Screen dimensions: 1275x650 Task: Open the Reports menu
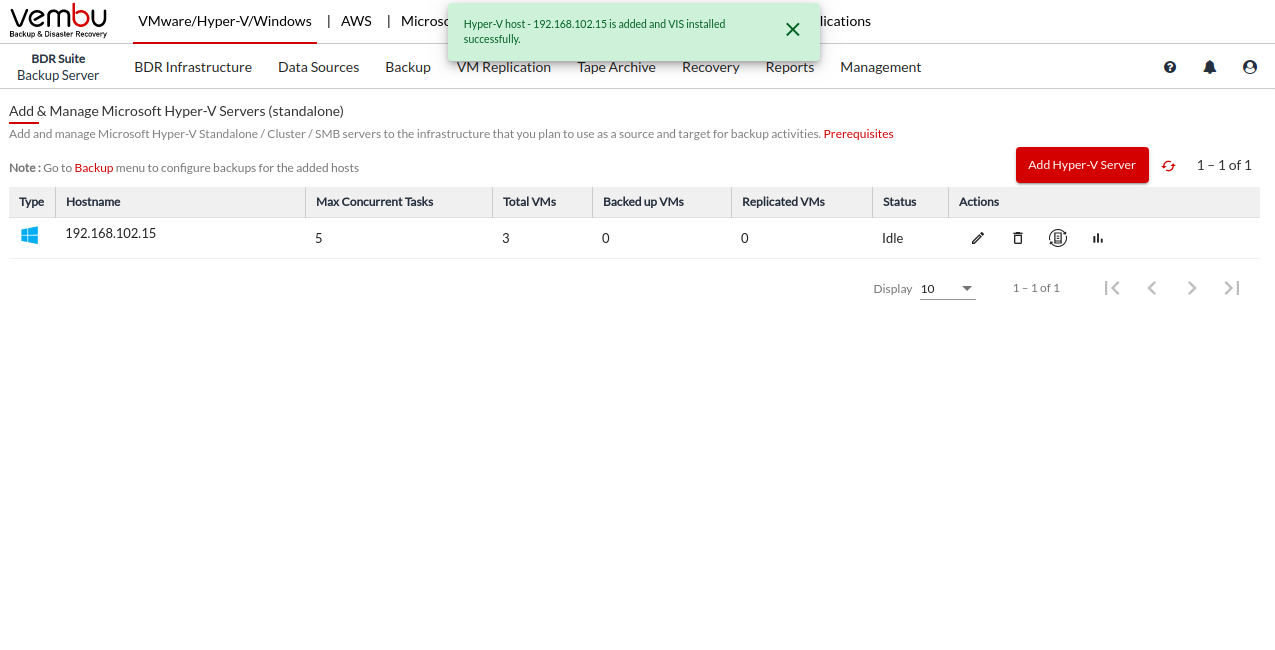[790, 67]
